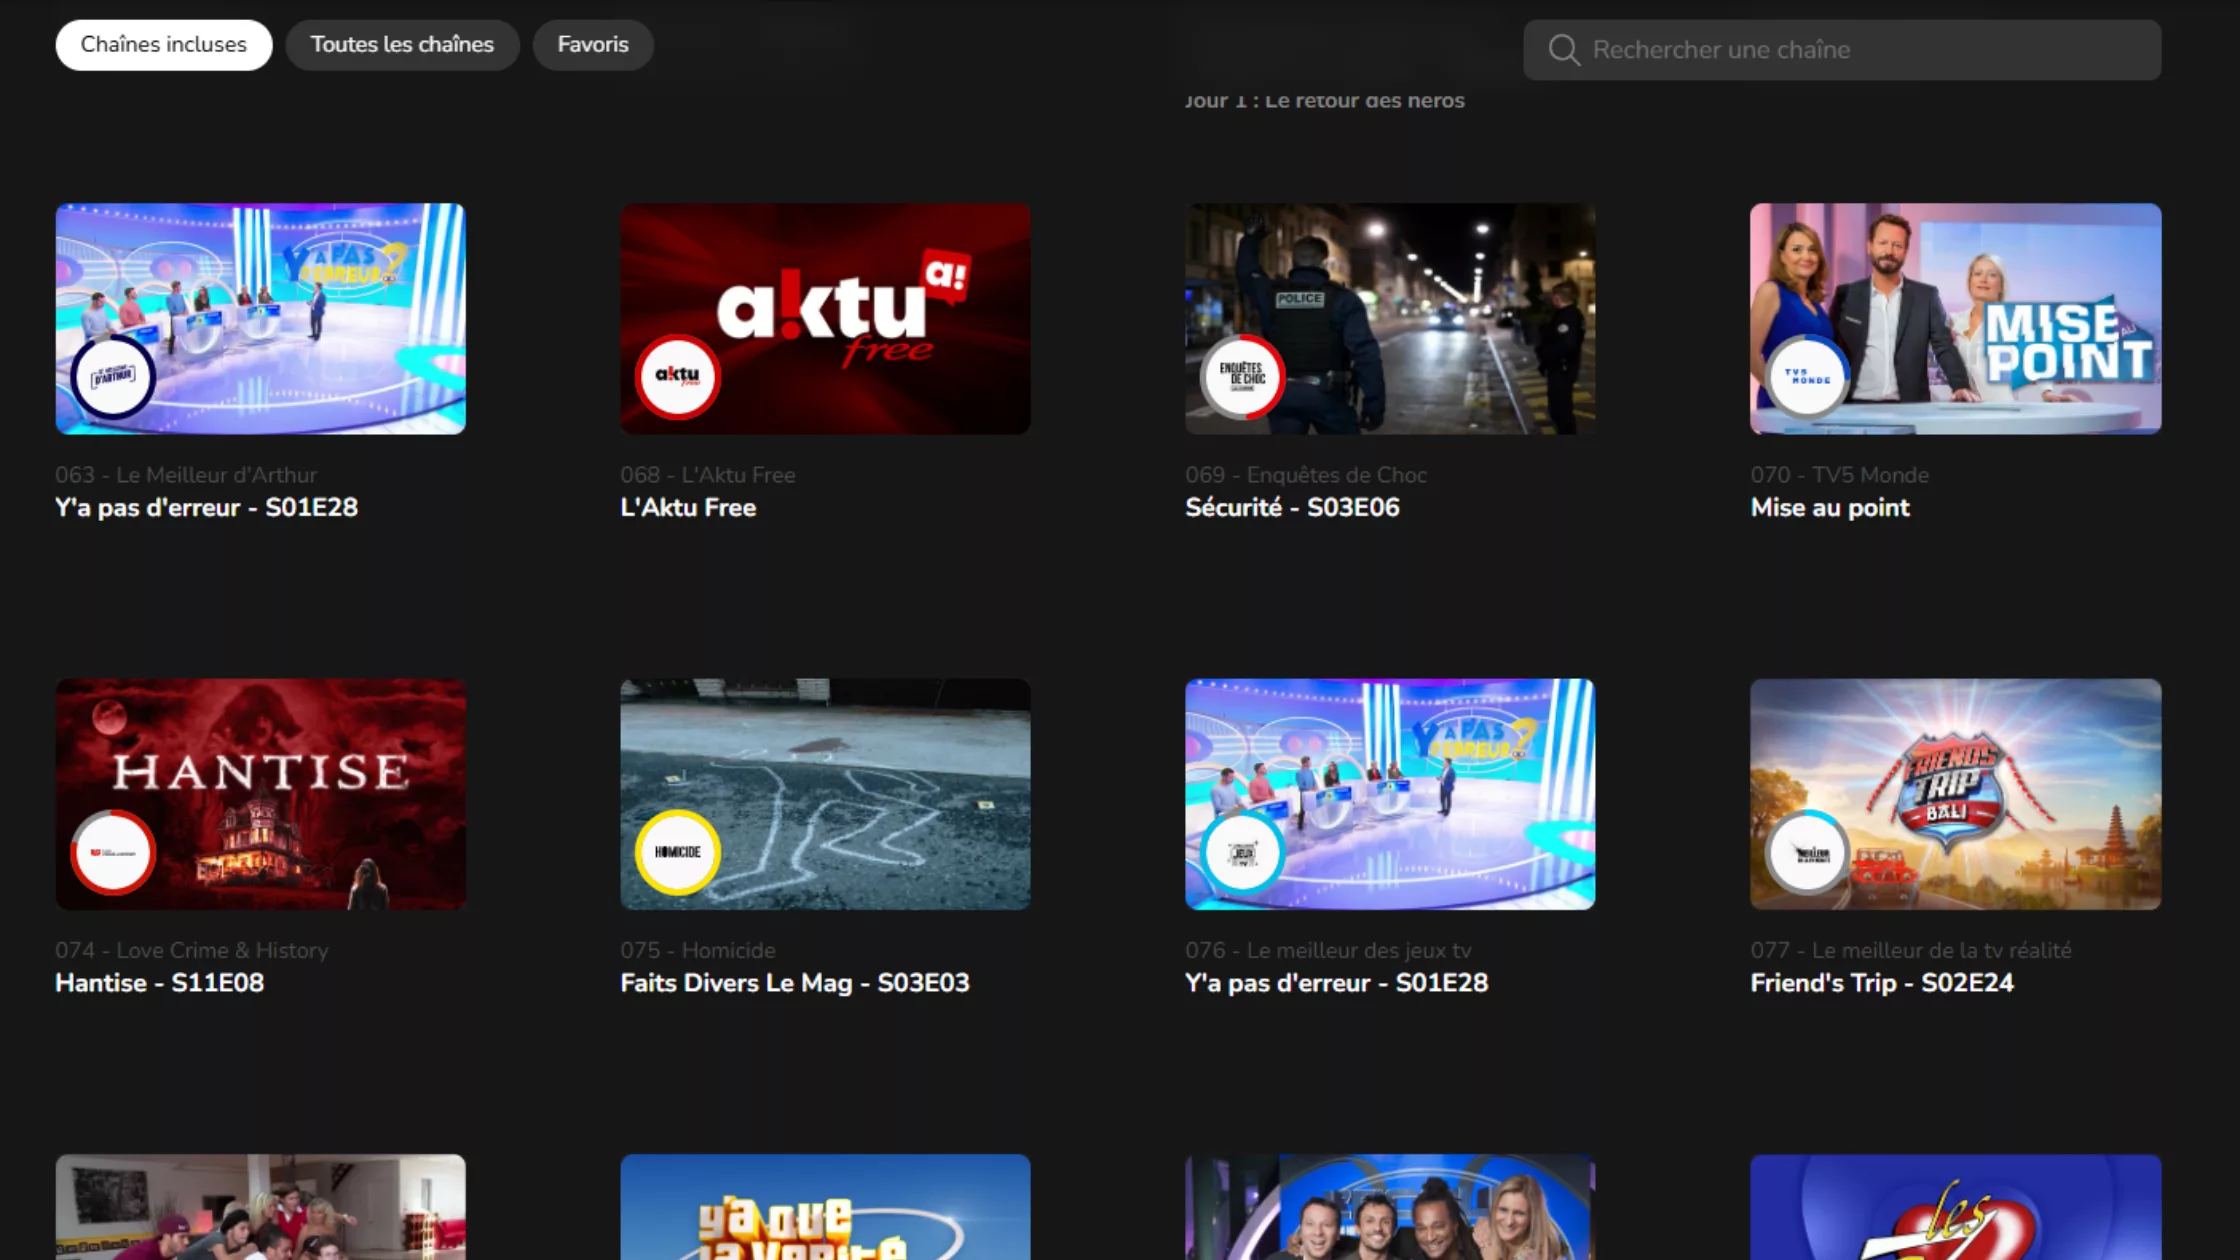The height and width of the screenshot is (1260, 2240).
Task: Click the TV5 Monde circular logo
Action: click(1807, 377)
